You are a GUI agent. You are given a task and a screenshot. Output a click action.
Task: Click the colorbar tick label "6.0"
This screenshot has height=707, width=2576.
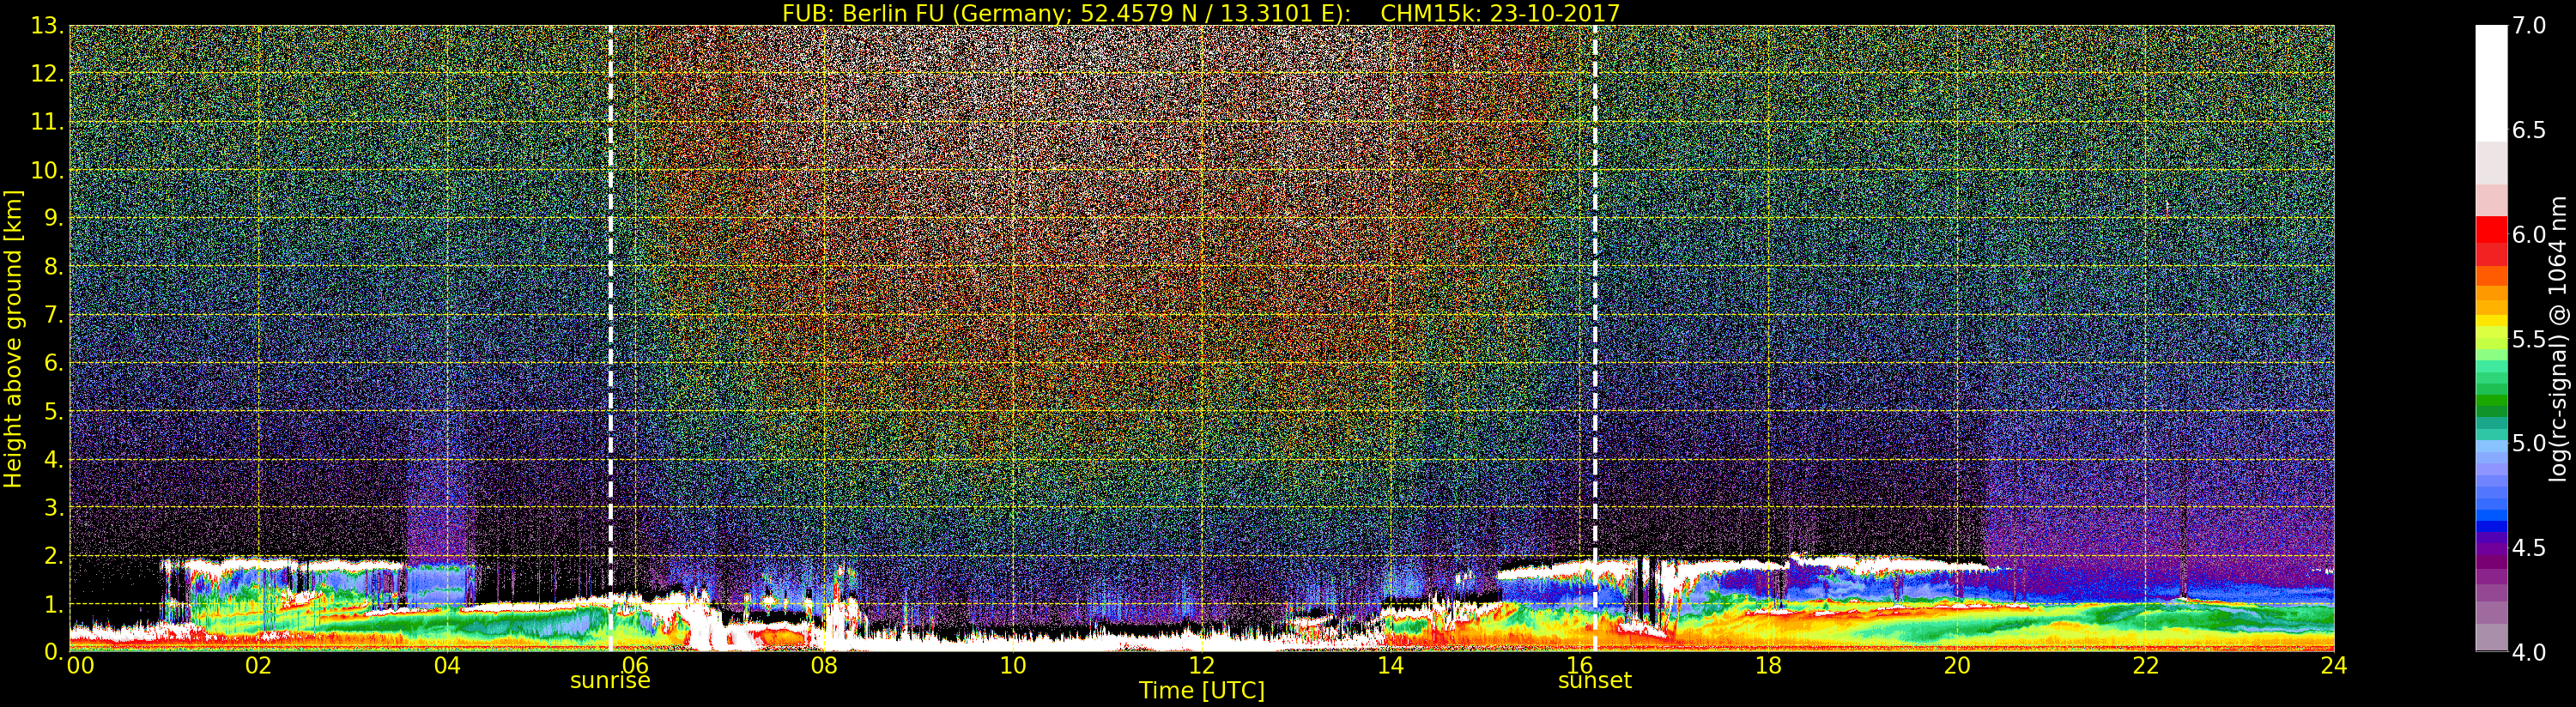coord(2529,234)
